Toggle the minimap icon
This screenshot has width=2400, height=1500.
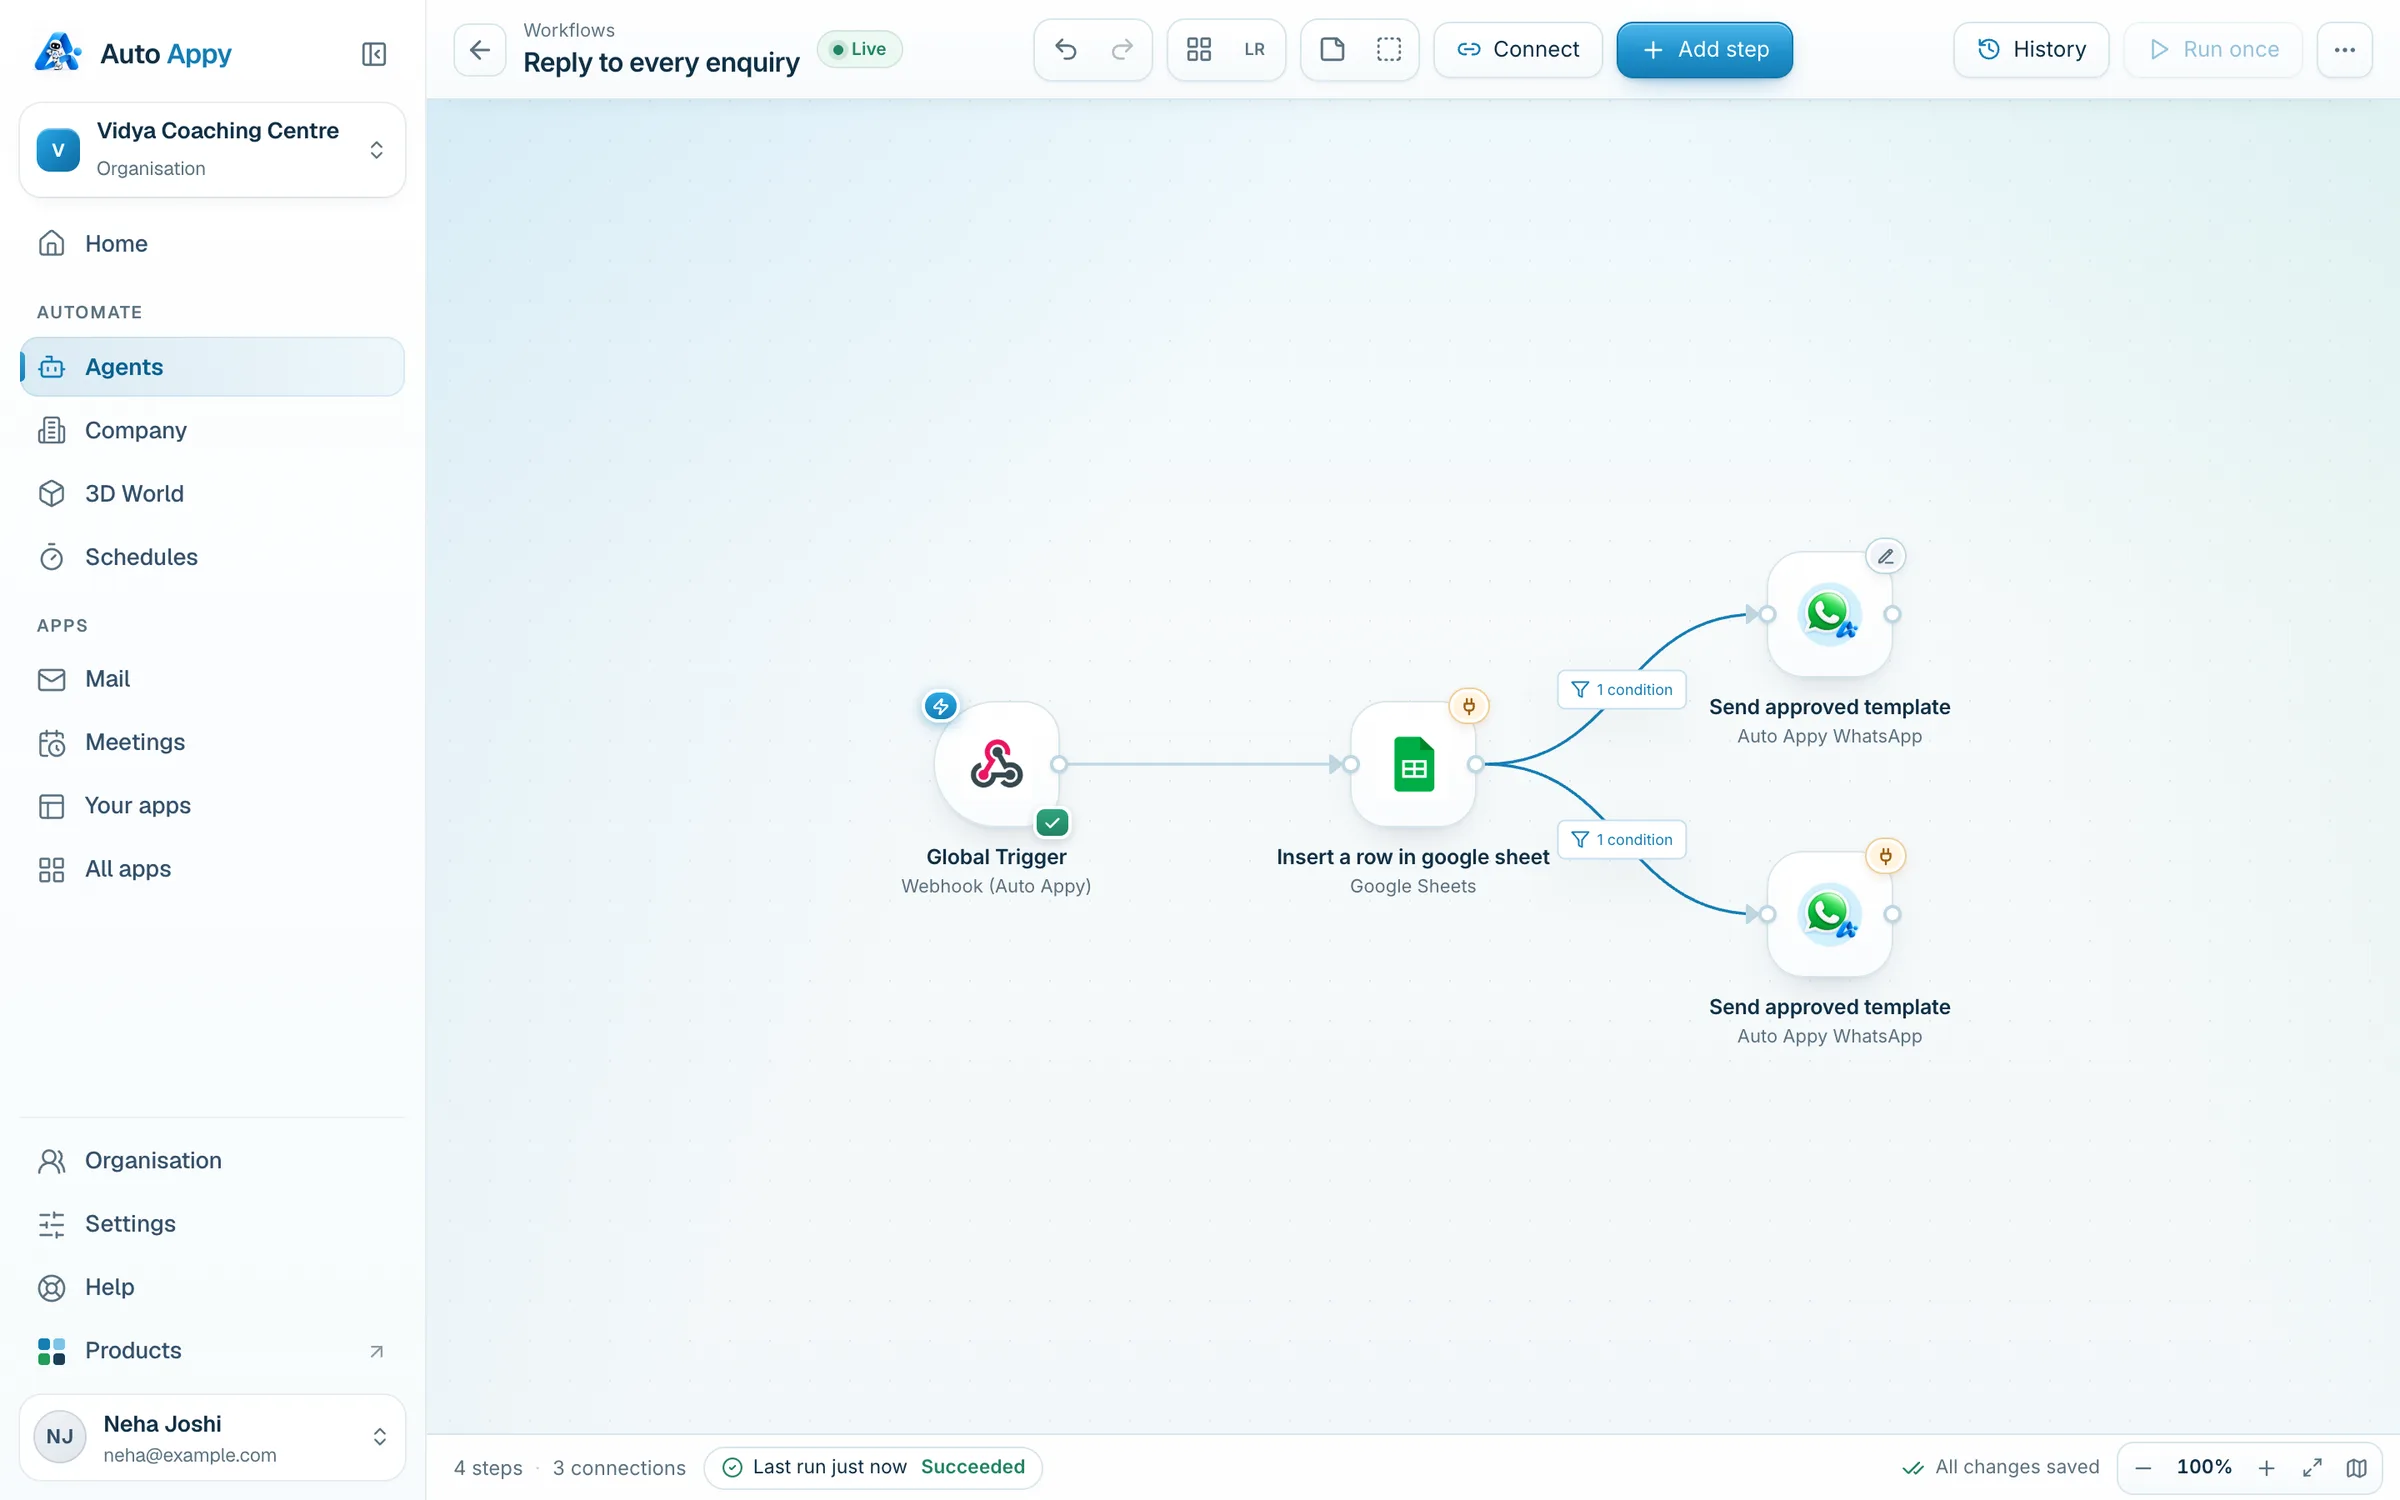pyautogui.click(x=2357, y=1468)
